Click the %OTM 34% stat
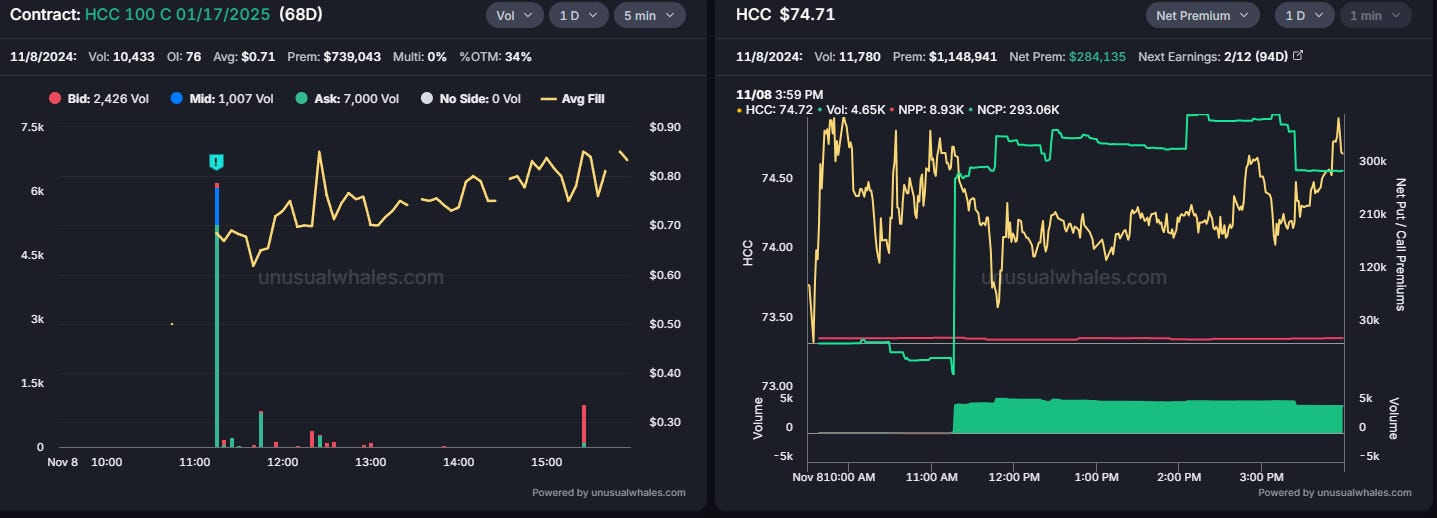The width and height of the screenshot is (1437, 518). 496,57
